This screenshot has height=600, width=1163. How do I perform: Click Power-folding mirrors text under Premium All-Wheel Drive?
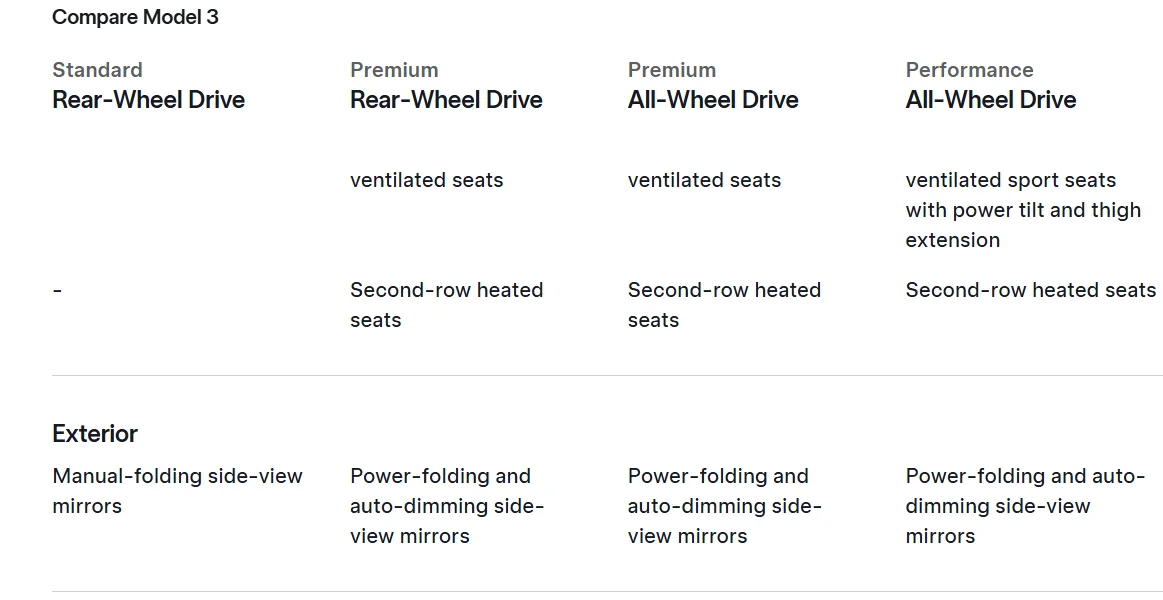coord(724,506)
